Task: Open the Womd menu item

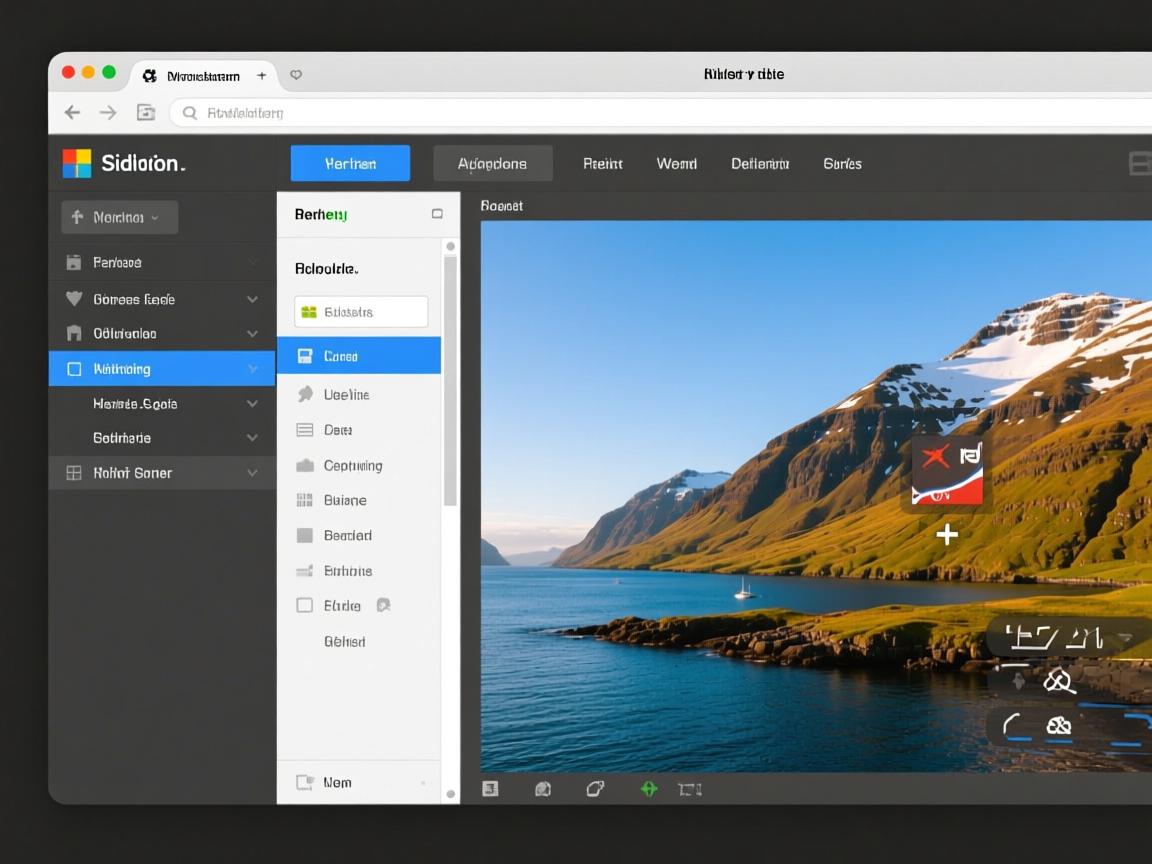Action: tap(676, 164)
